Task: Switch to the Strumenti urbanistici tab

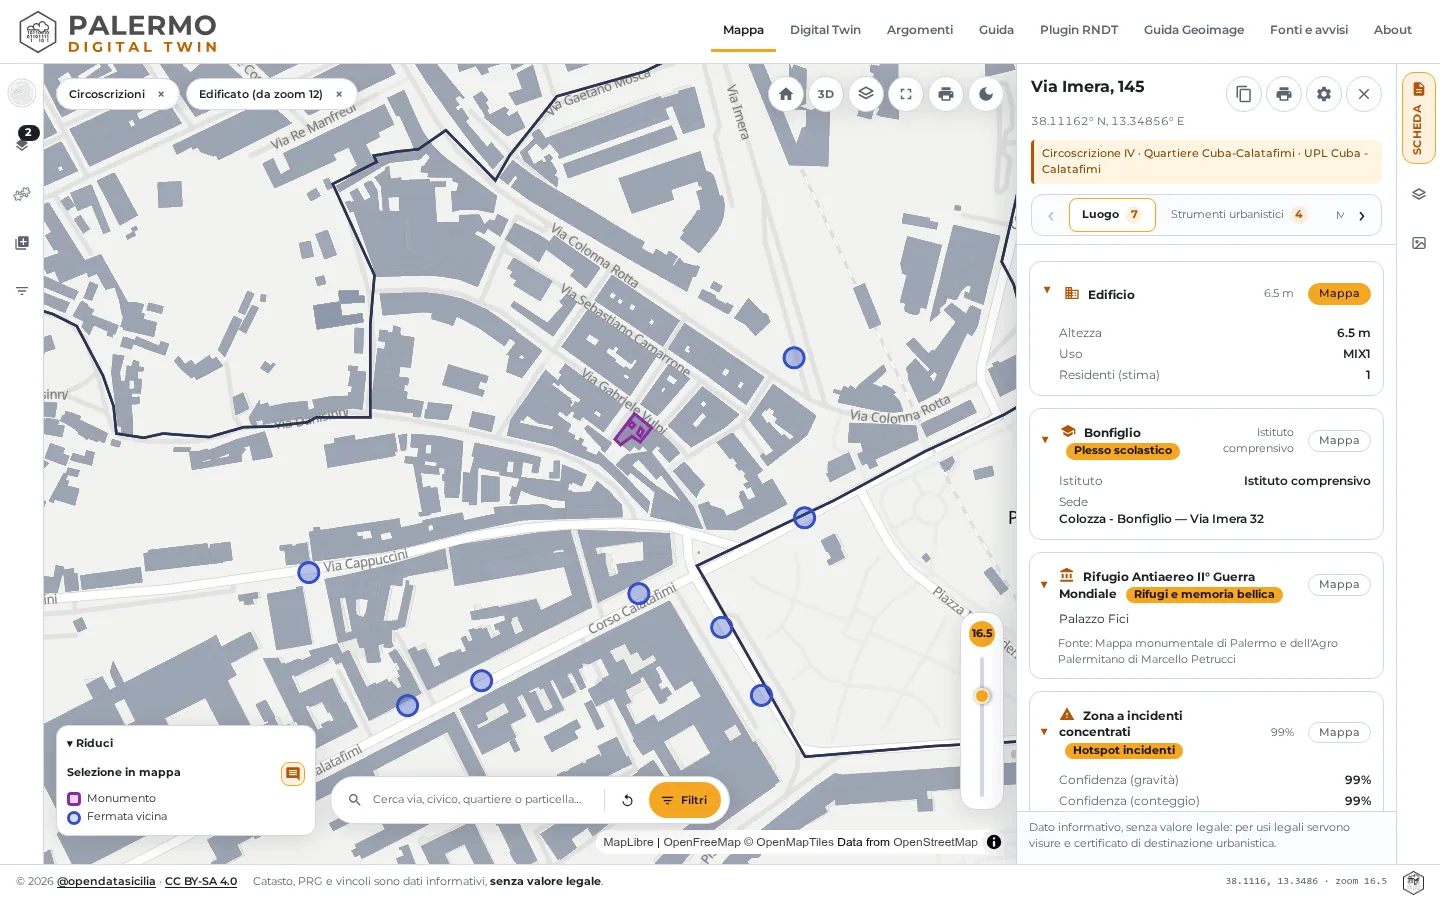Action: 1238,215
